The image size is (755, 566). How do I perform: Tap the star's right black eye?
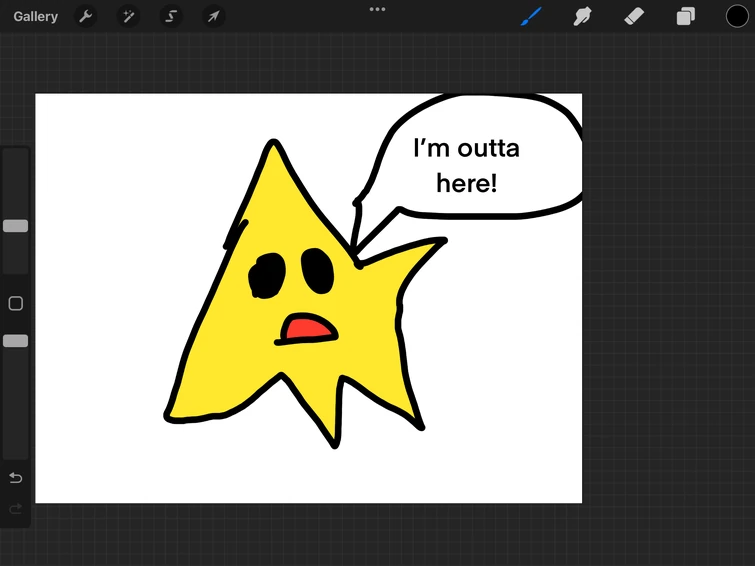tap(318, 270)
